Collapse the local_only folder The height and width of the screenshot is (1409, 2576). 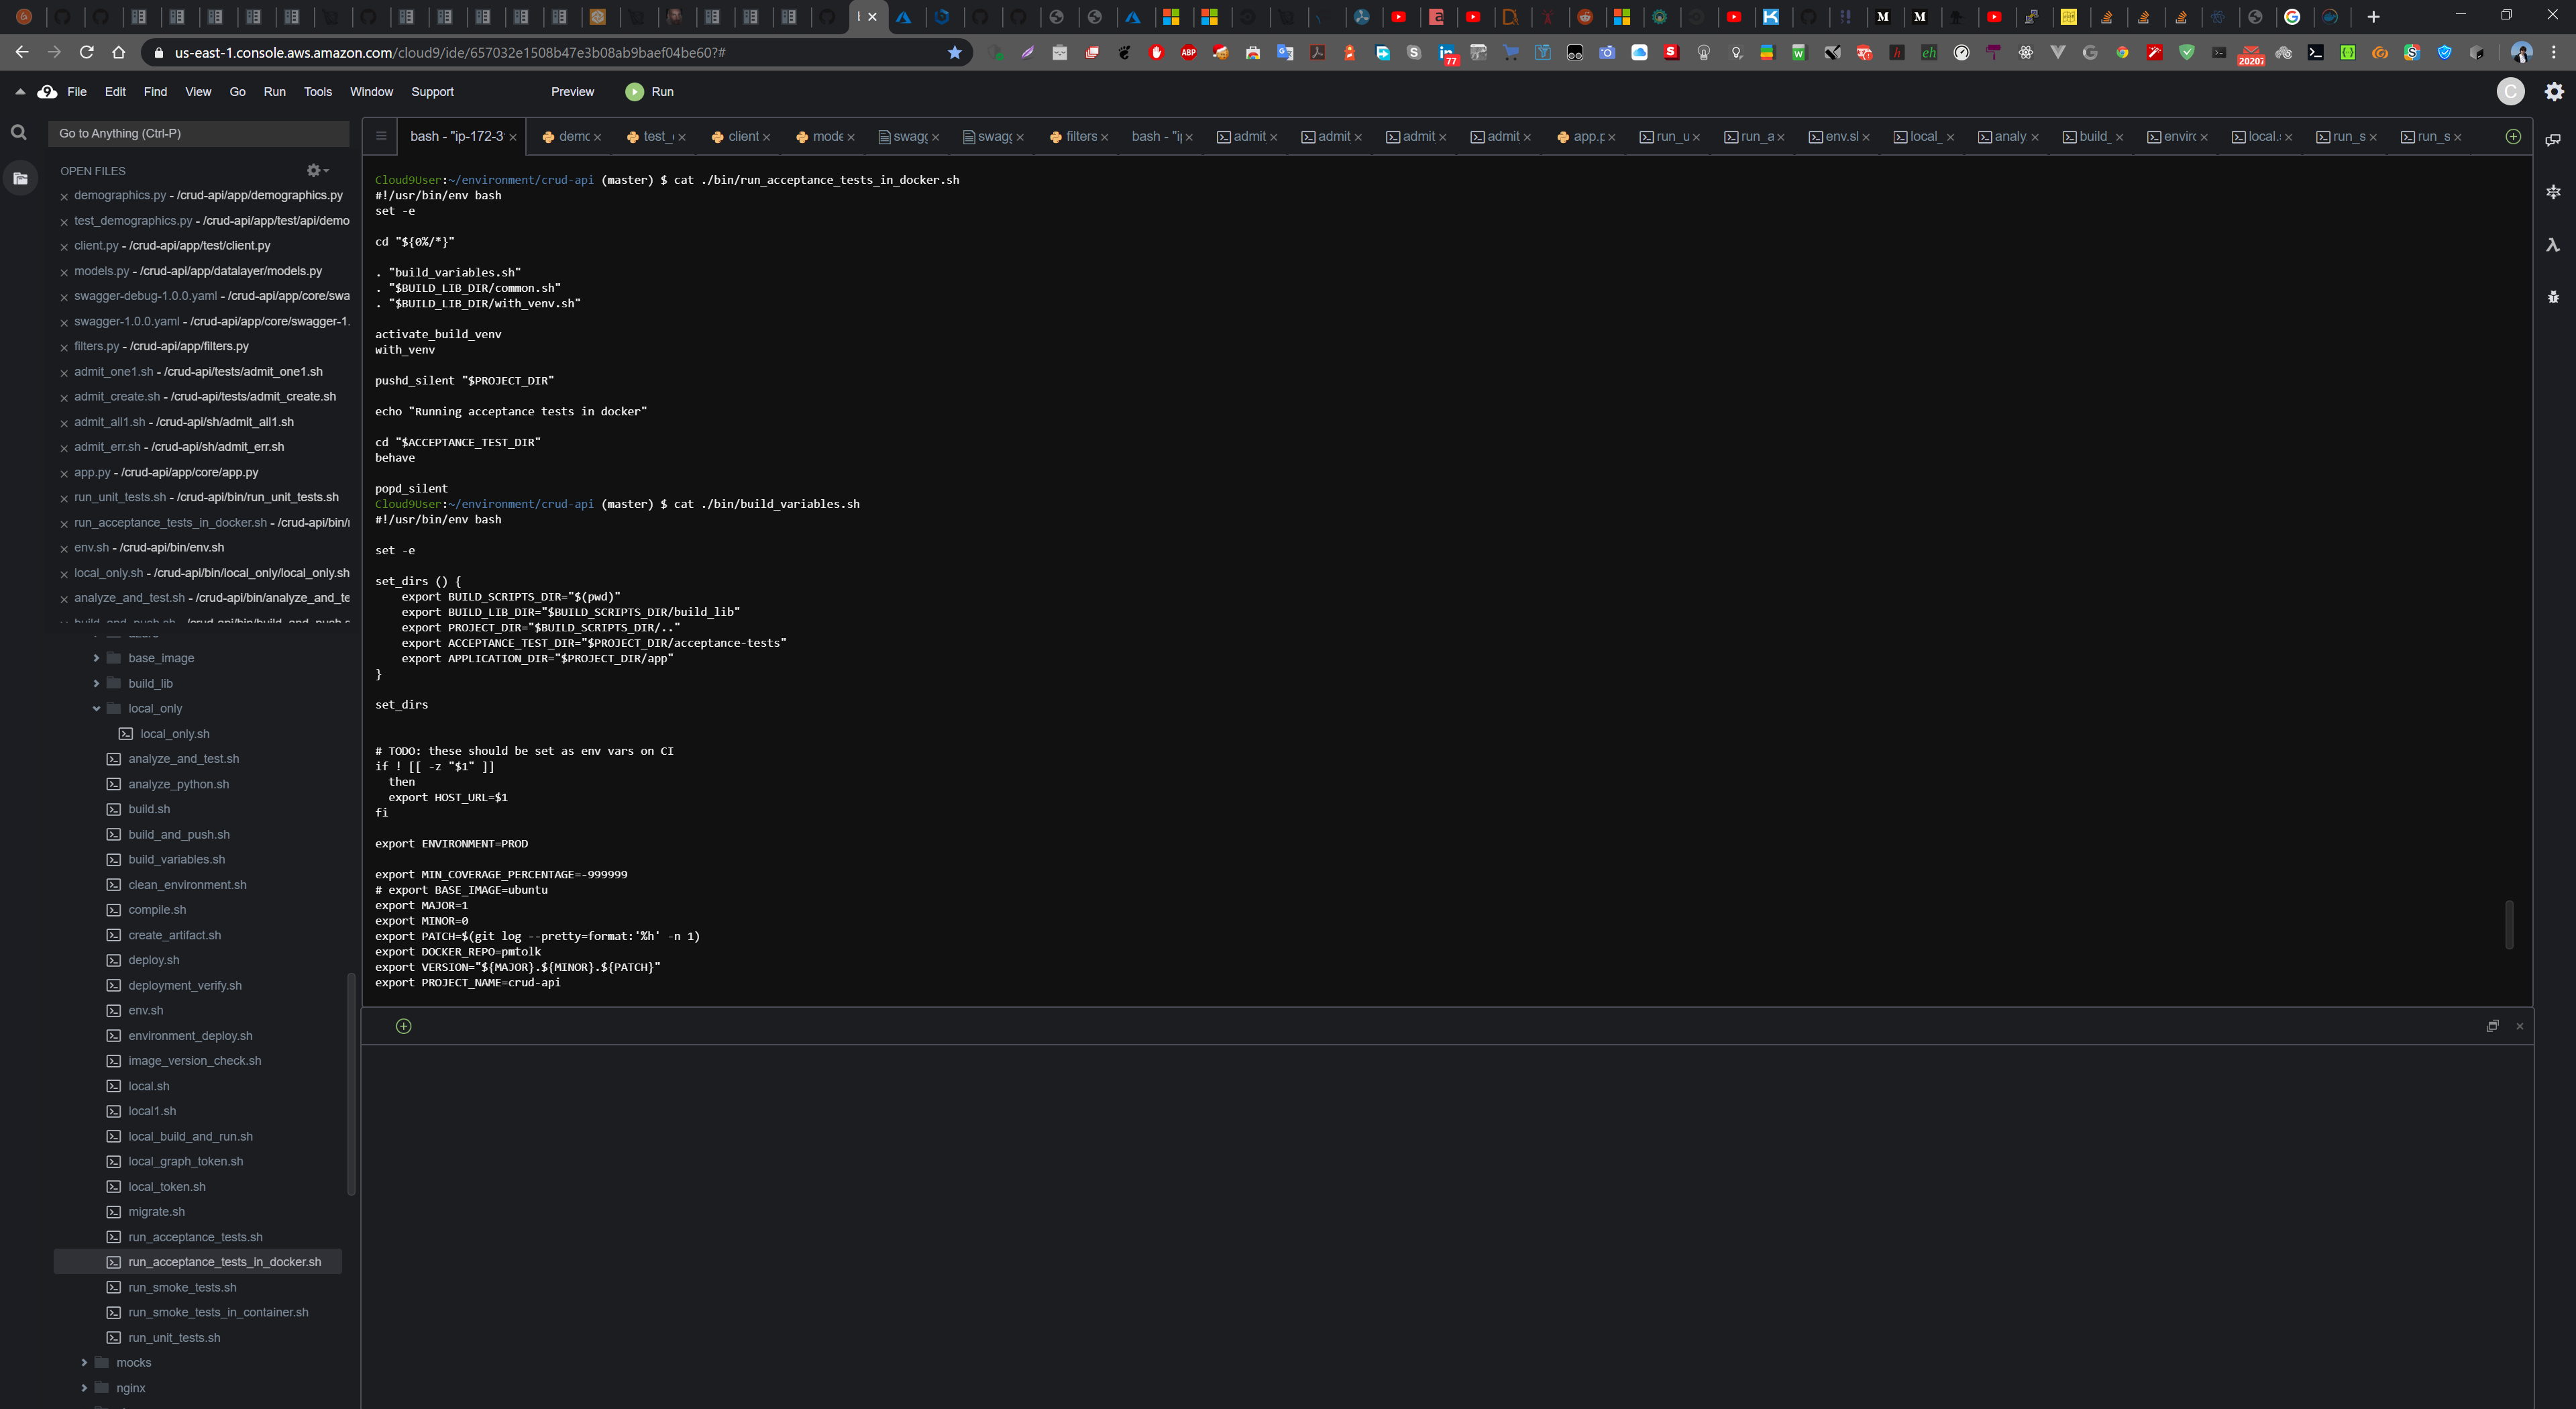pyautogui.click(x=96, y=708)
